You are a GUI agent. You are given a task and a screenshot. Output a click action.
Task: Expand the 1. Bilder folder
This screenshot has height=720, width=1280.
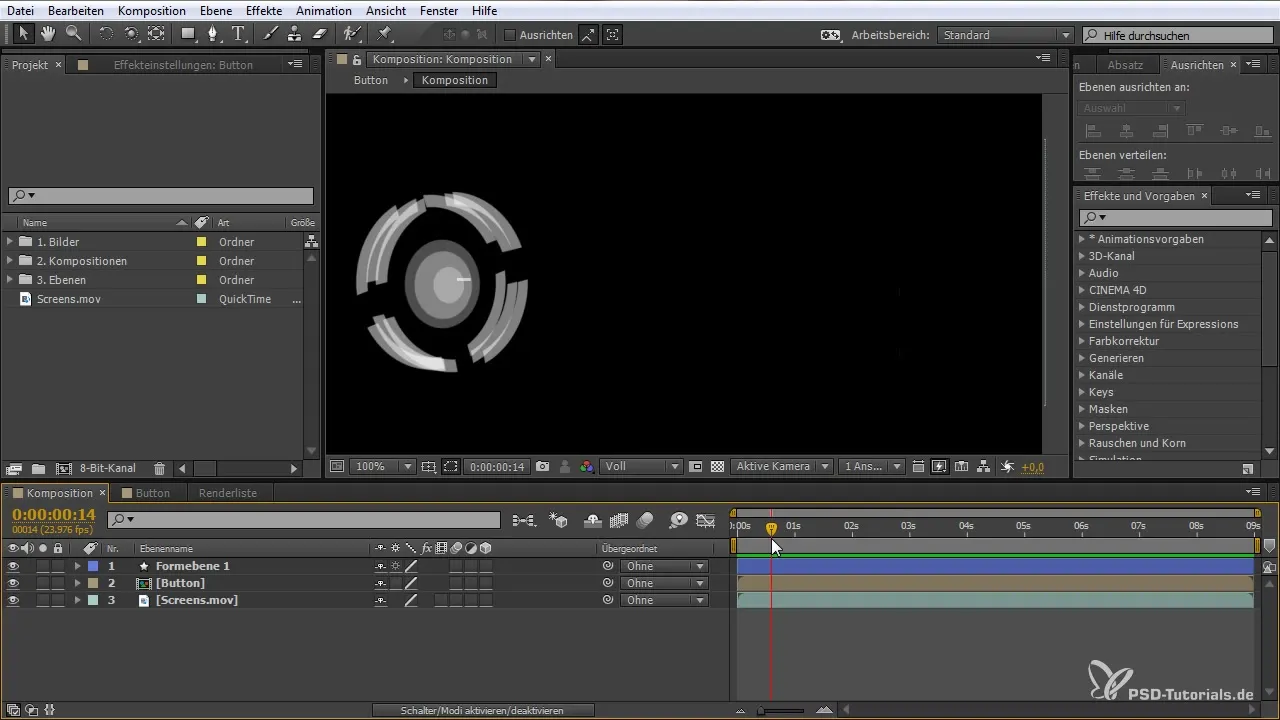pyautogui.click(x=10, y=242)
